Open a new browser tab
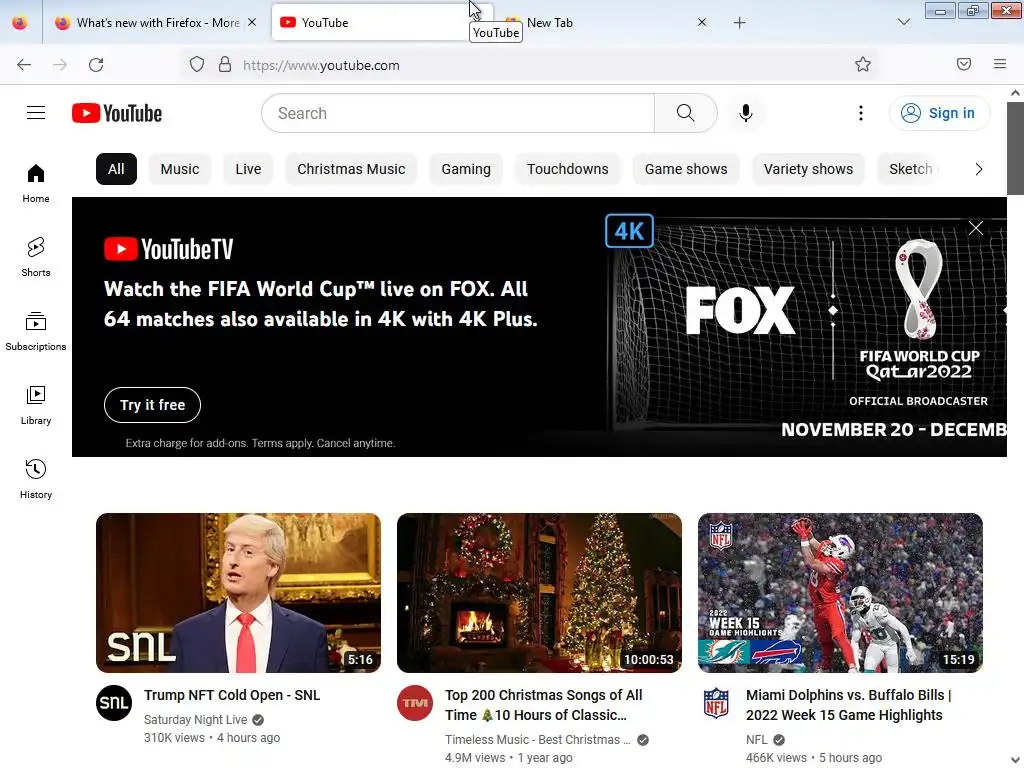The height and width of the screenshot is (768, 1024). click(x=739, y=23)
